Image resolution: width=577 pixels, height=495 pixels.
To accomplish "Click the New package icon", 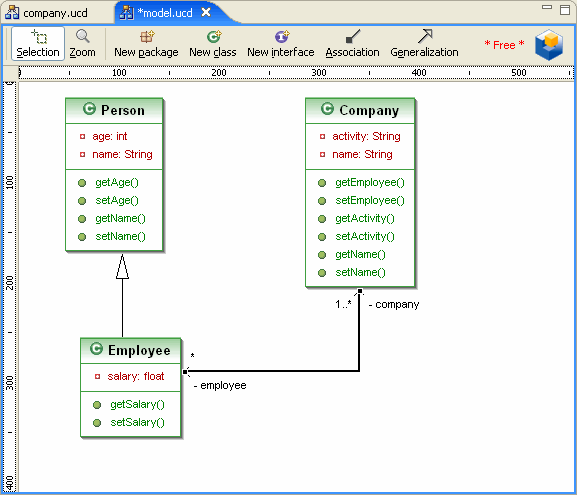I will pos(146,43).
